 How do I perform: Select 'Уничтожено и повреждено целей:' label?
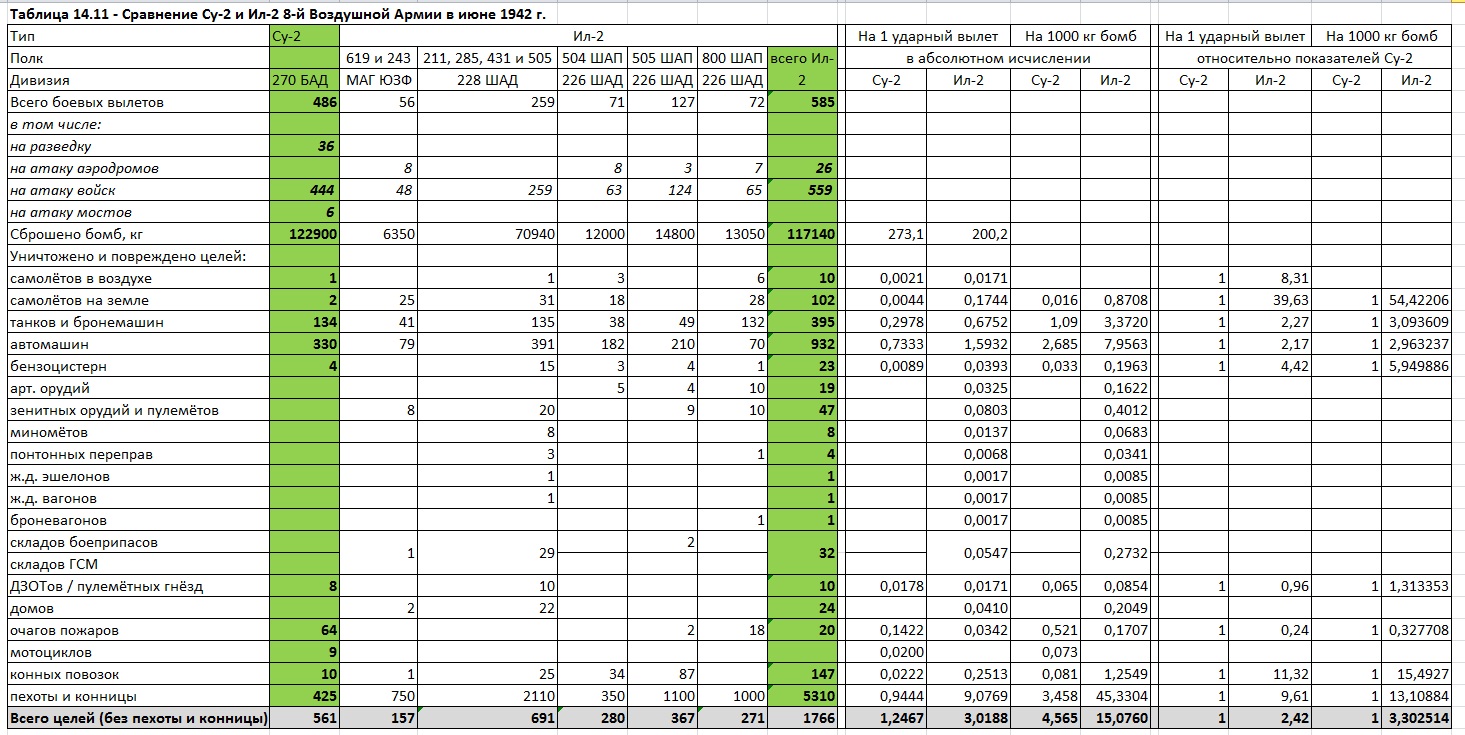click(138, 256)
